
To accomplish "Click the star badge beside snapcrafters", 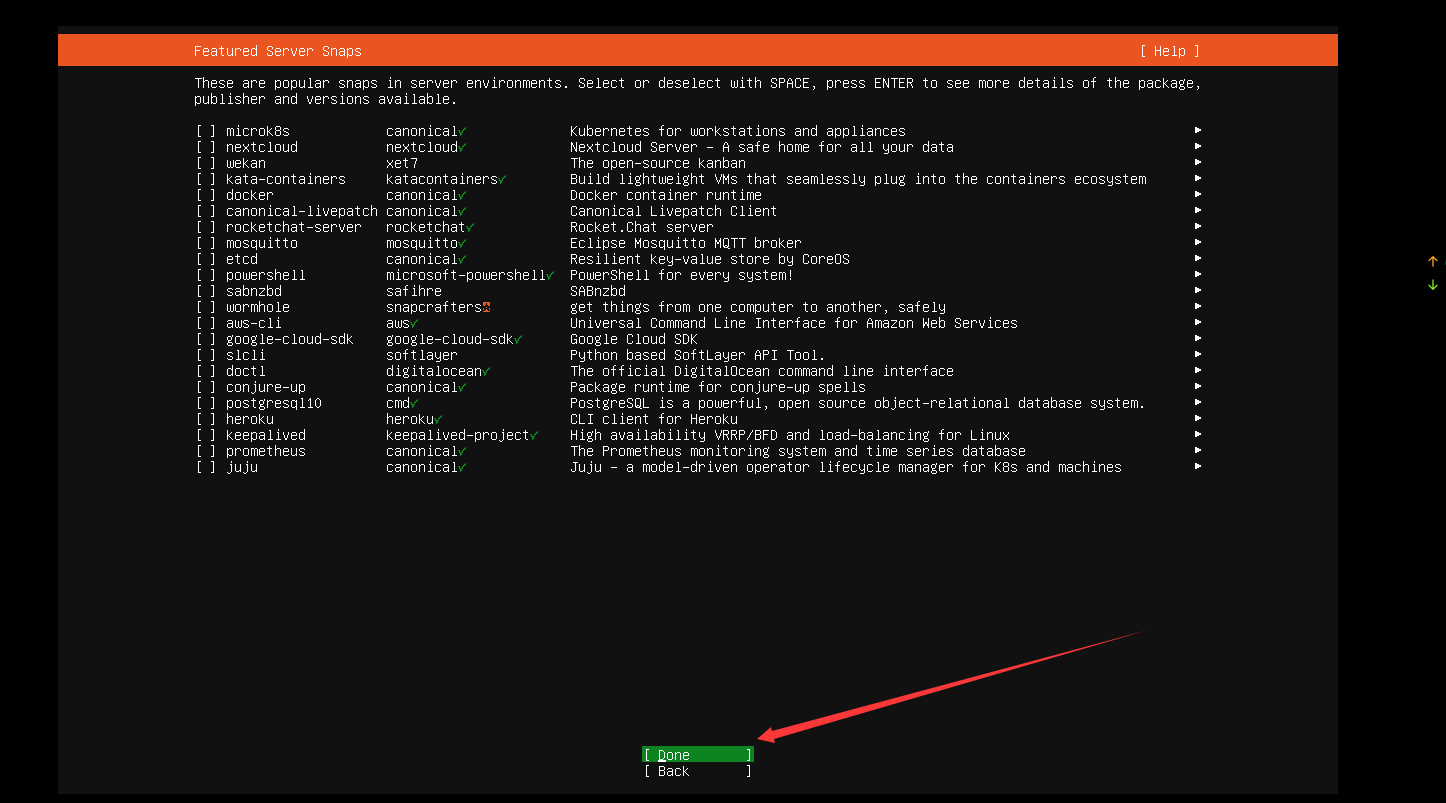I will [486, 307].
